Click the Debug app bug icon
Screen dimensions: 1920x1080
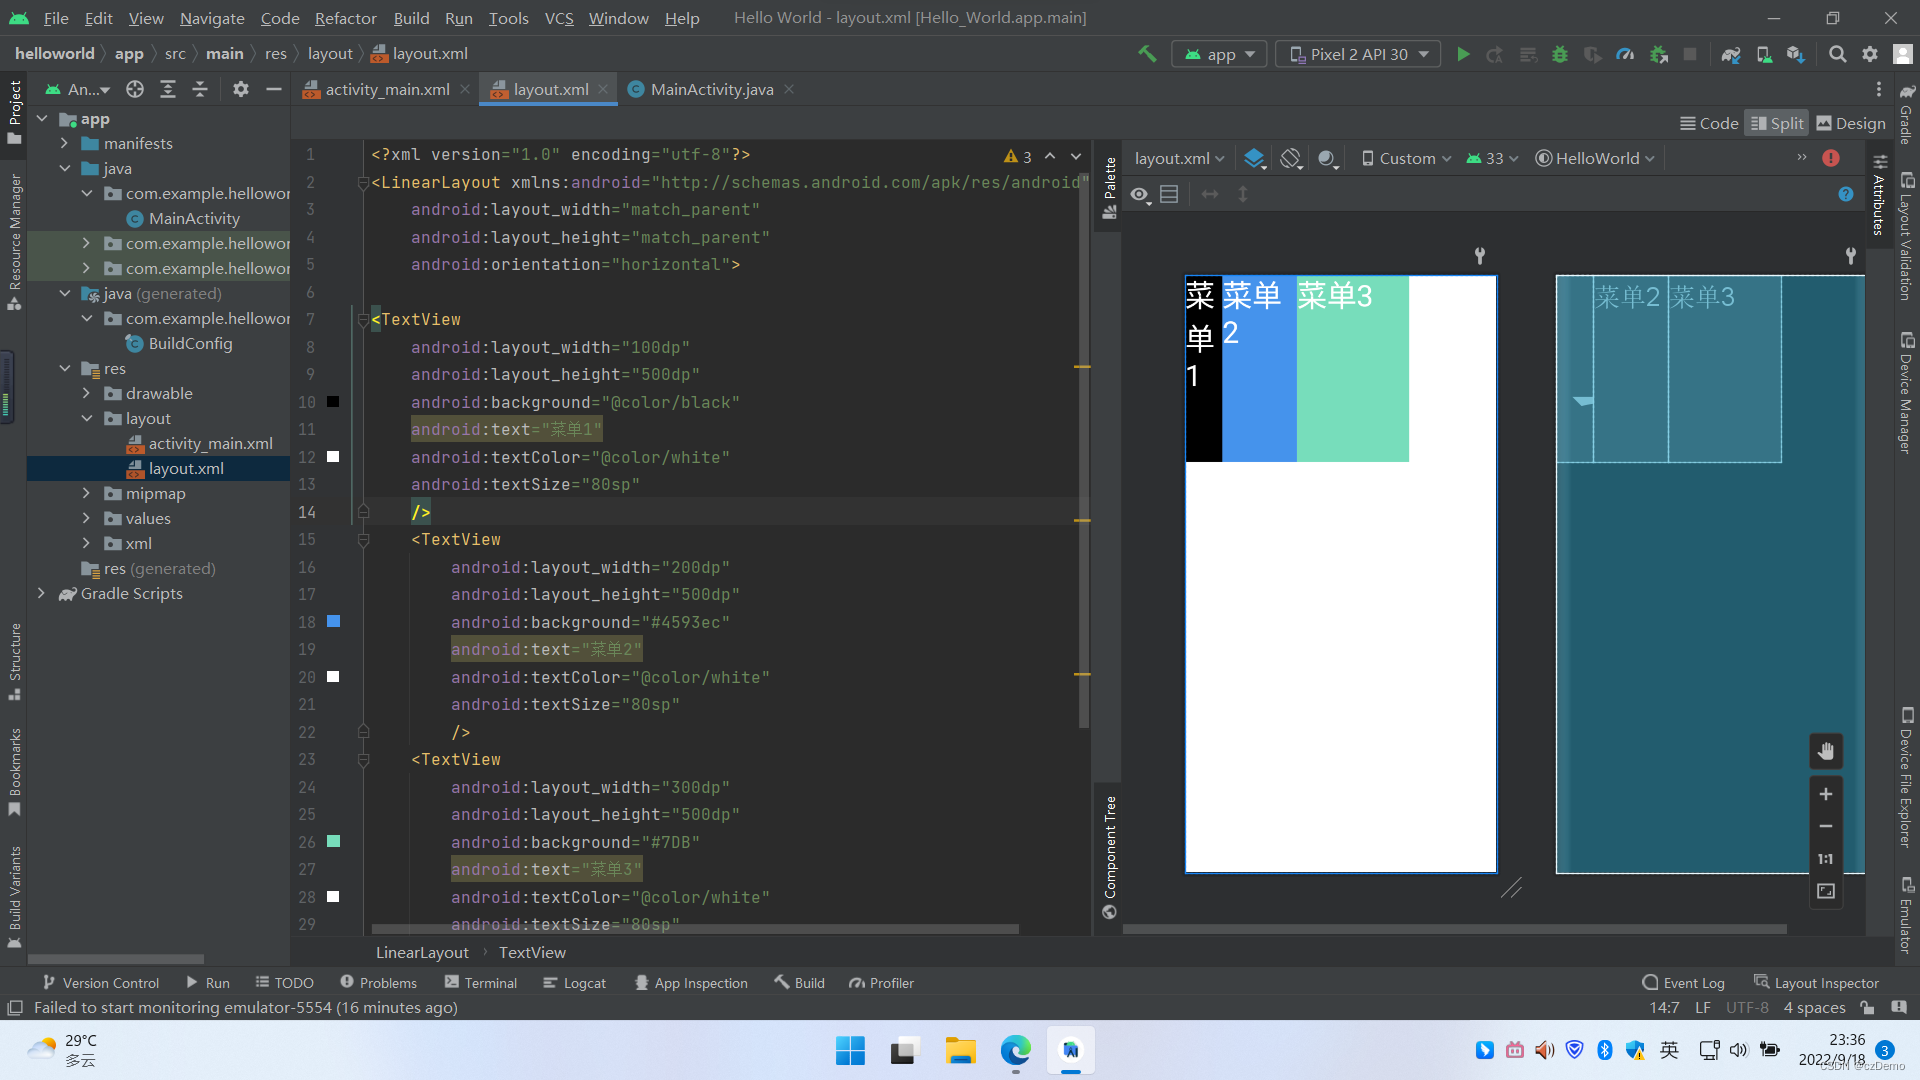(1559, 54)
